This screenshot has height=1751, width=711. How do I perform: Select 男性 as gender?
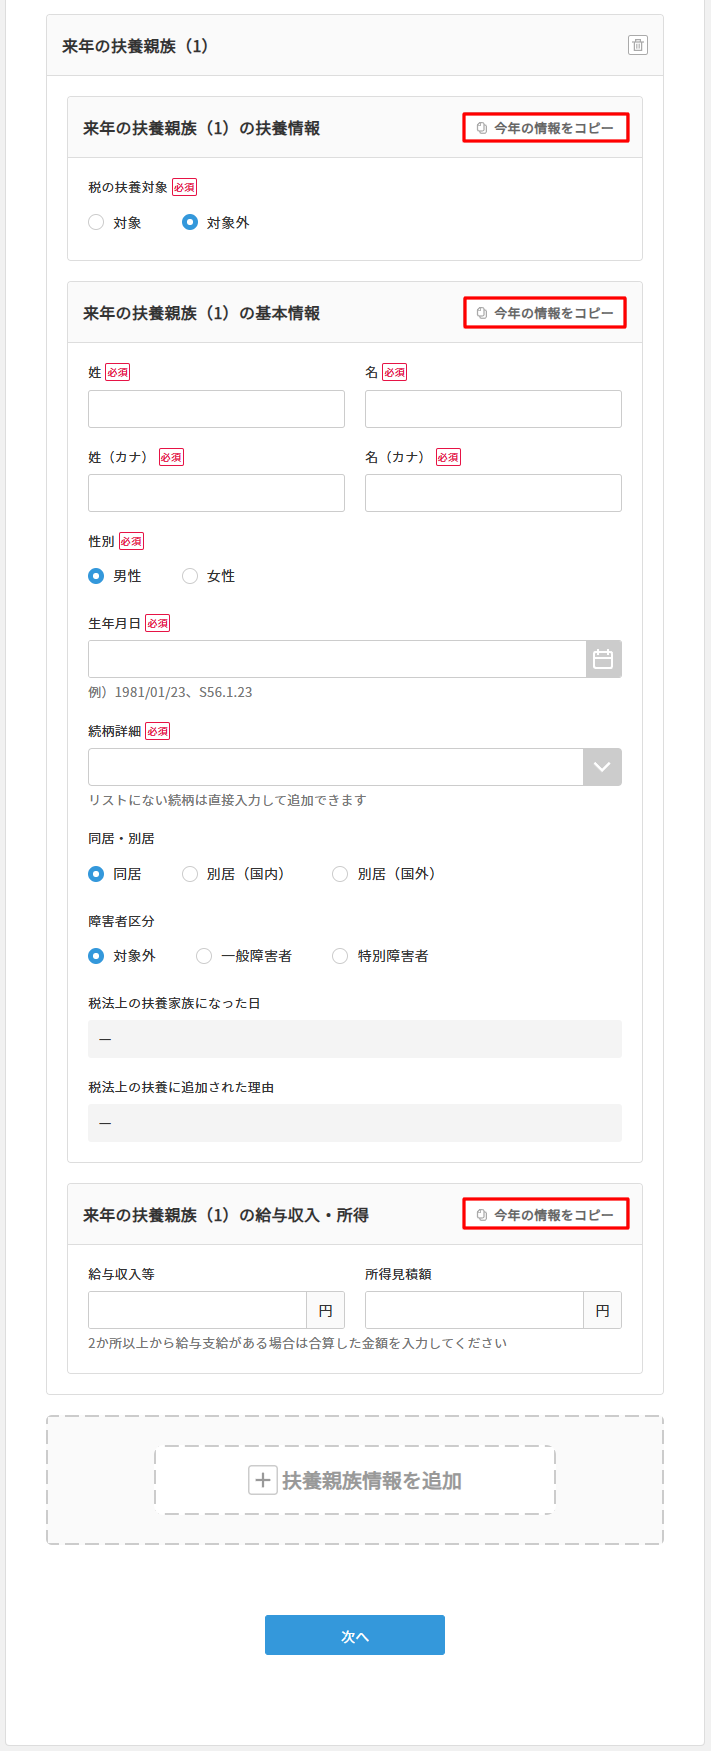[x=97, y=576]
